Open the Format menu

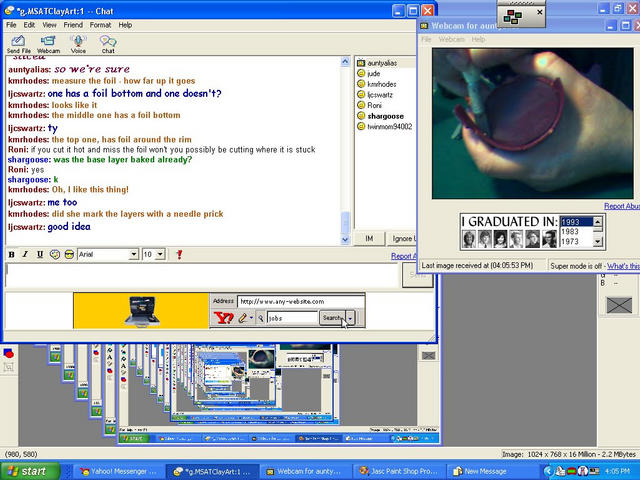pos(100,25)
